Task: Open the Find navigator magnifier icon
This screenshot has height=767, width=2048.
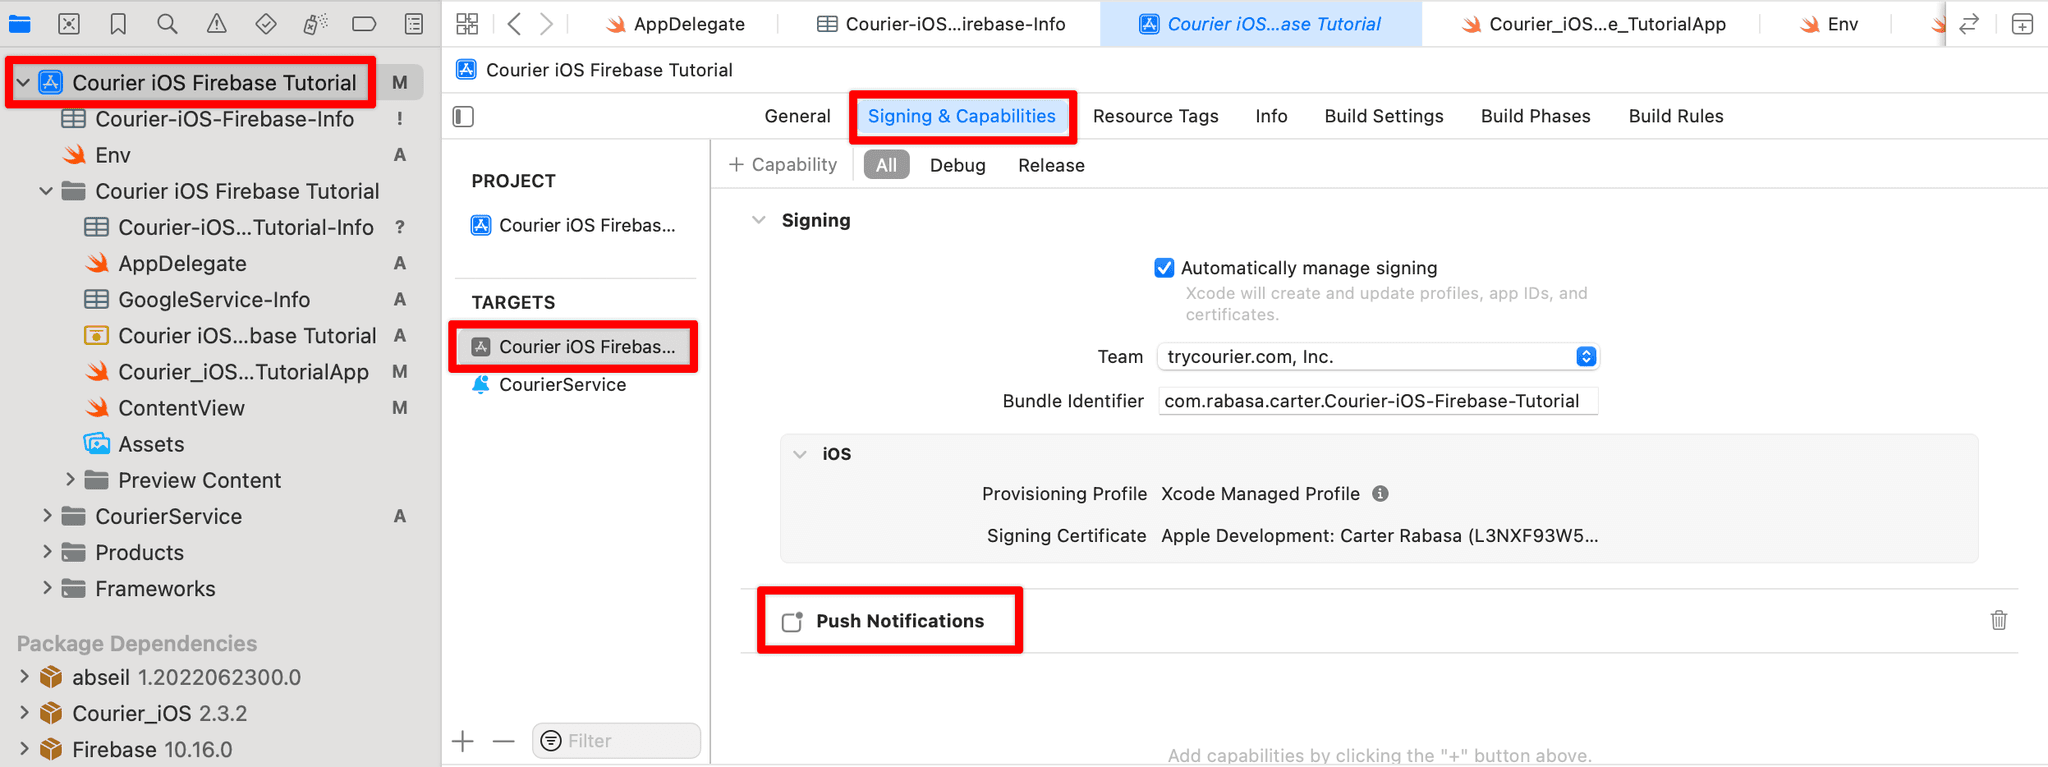Action: (167, 23)
